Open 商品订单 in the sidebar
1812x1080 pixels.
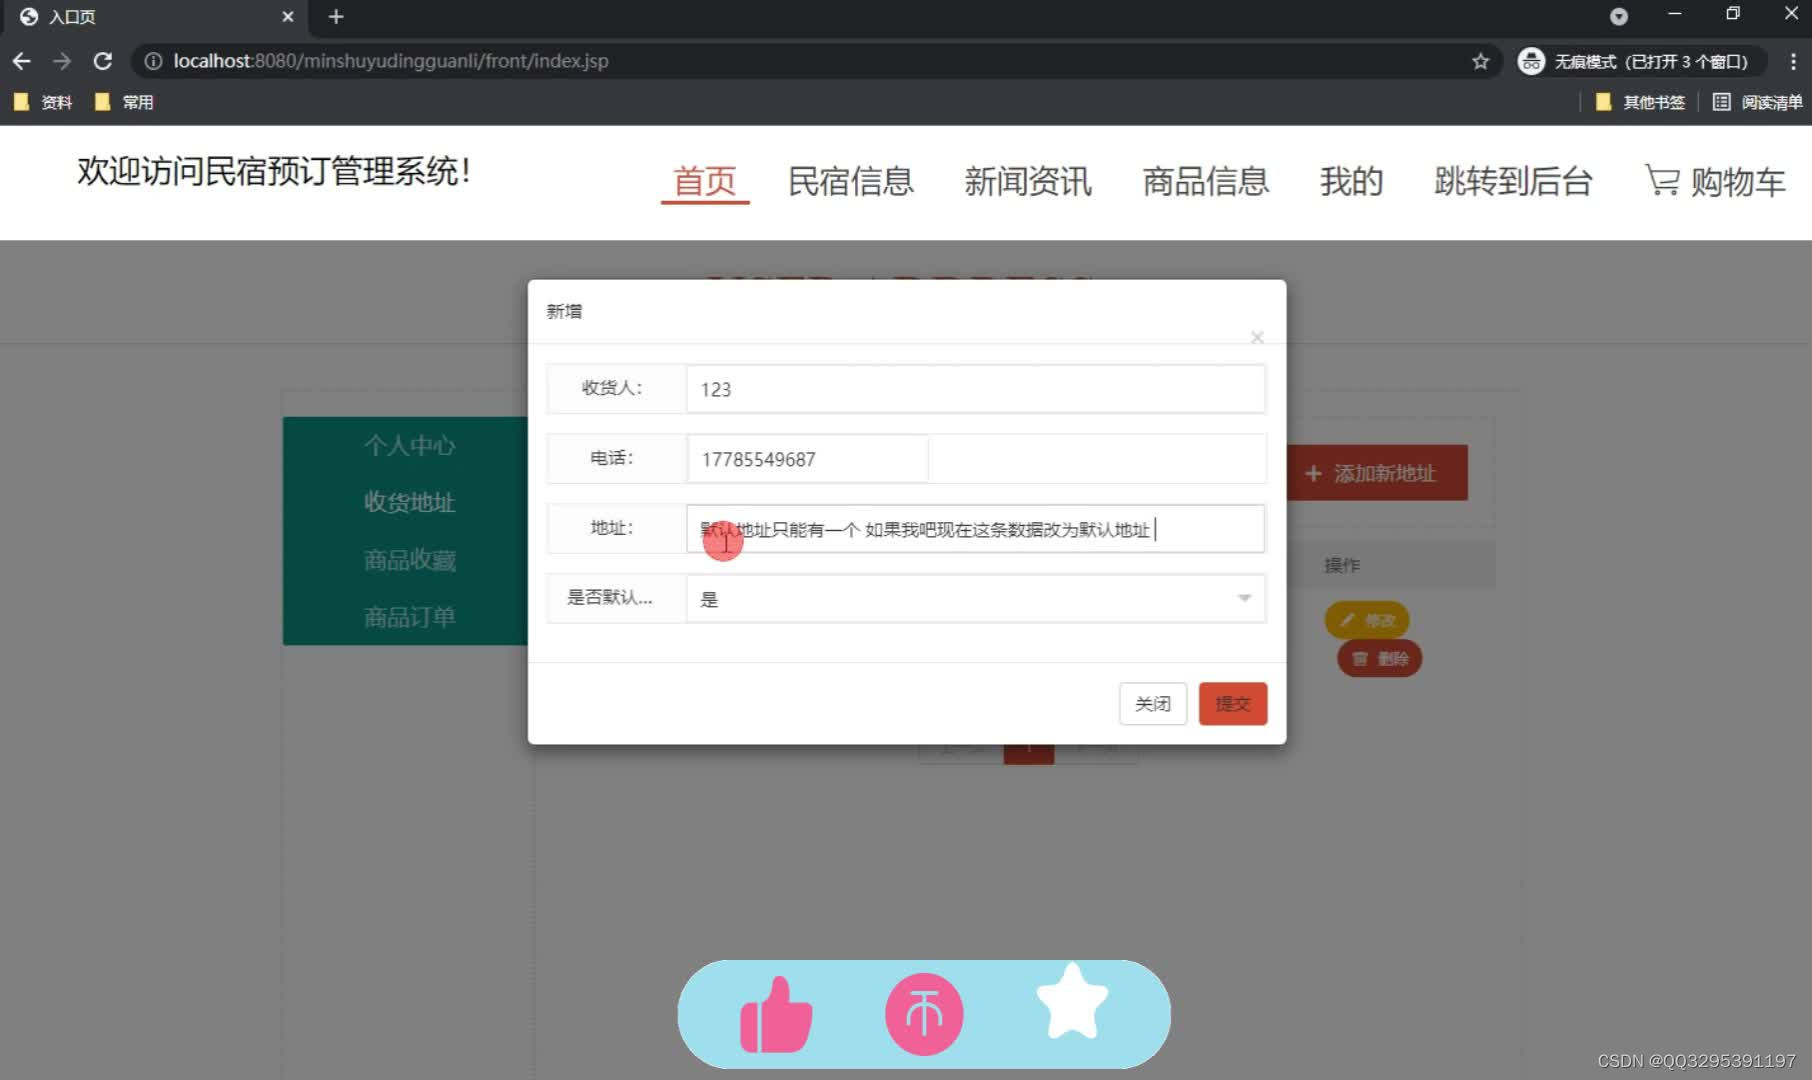[409, 617]
